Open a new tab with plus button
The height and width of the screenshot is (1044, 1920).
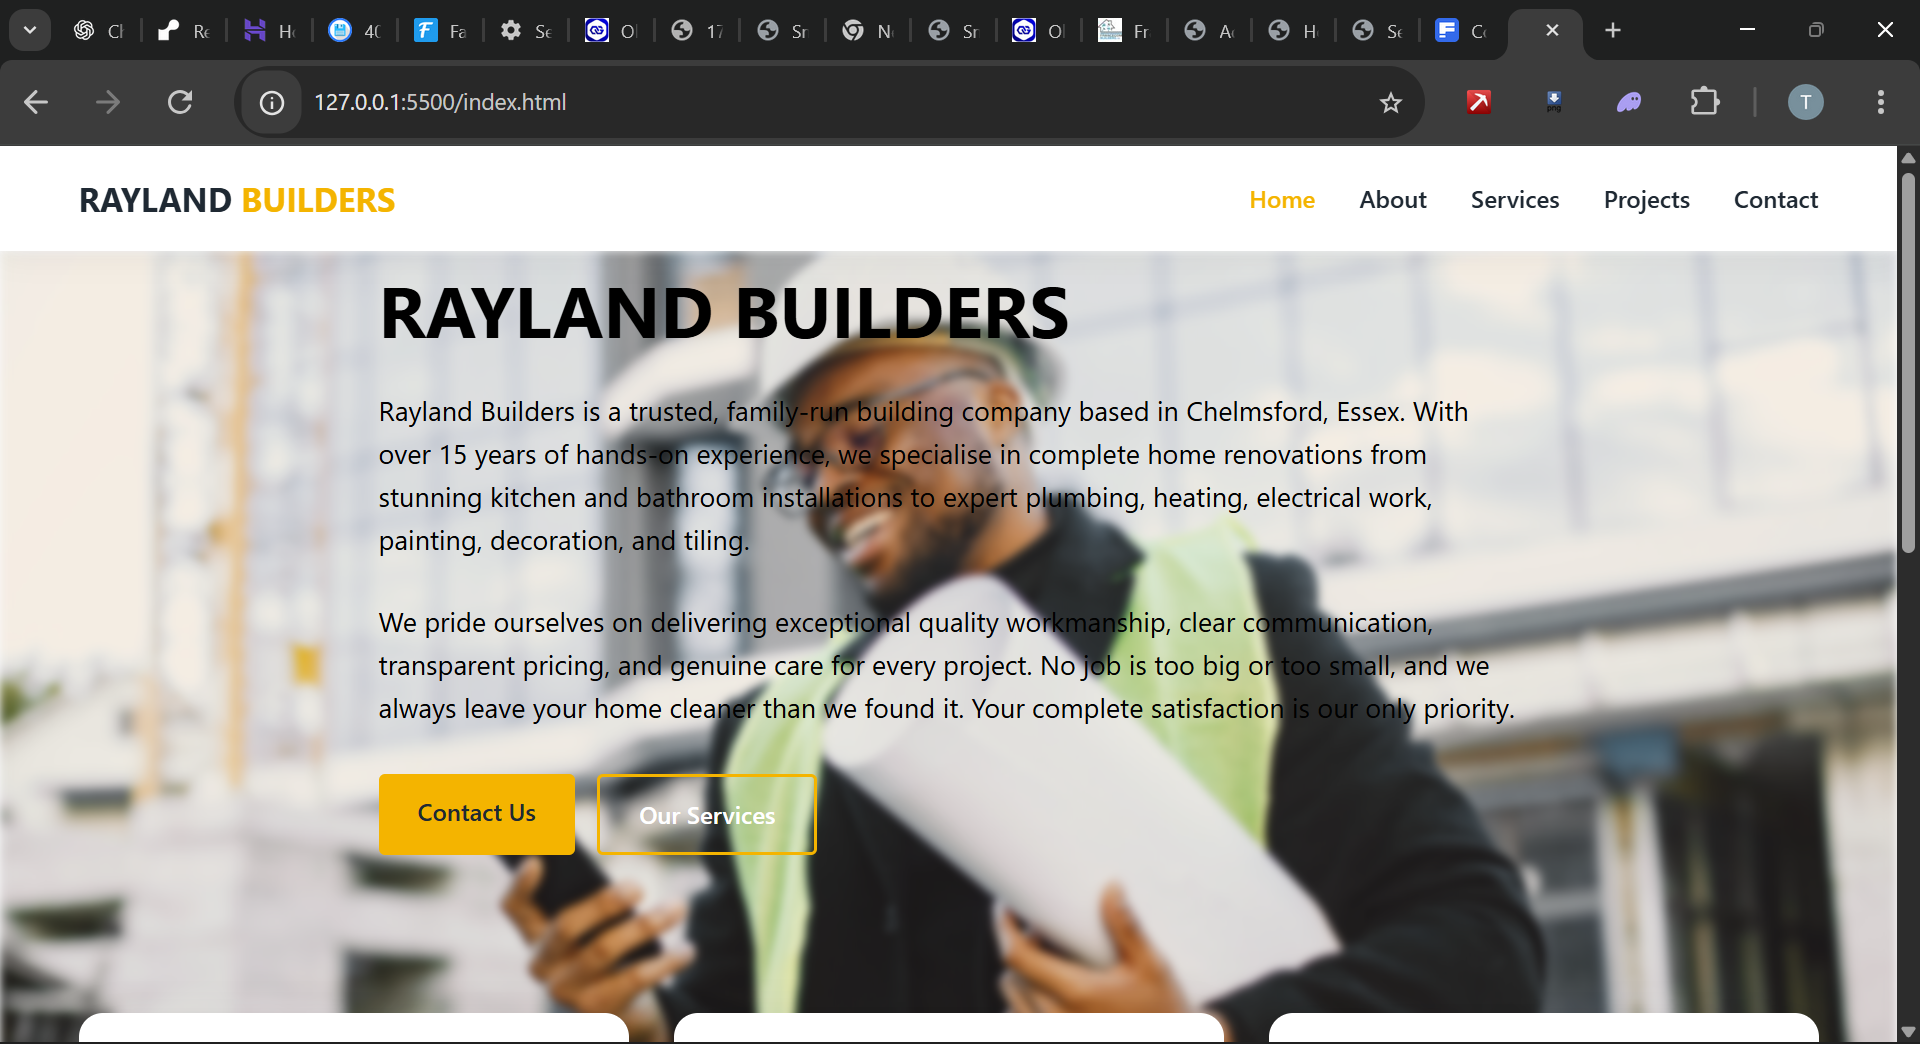[1613, 30]
